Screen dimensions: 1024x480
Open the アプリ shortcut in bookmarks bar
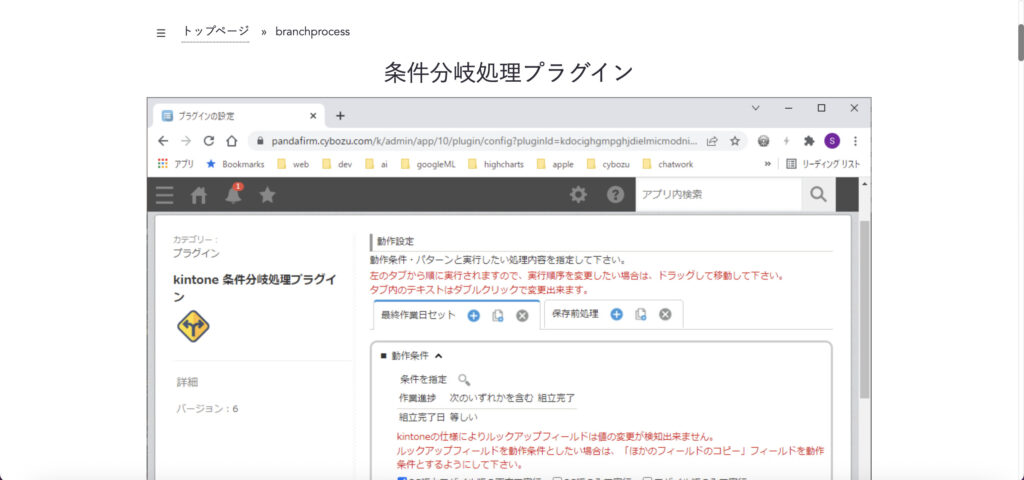coord(176,165)
